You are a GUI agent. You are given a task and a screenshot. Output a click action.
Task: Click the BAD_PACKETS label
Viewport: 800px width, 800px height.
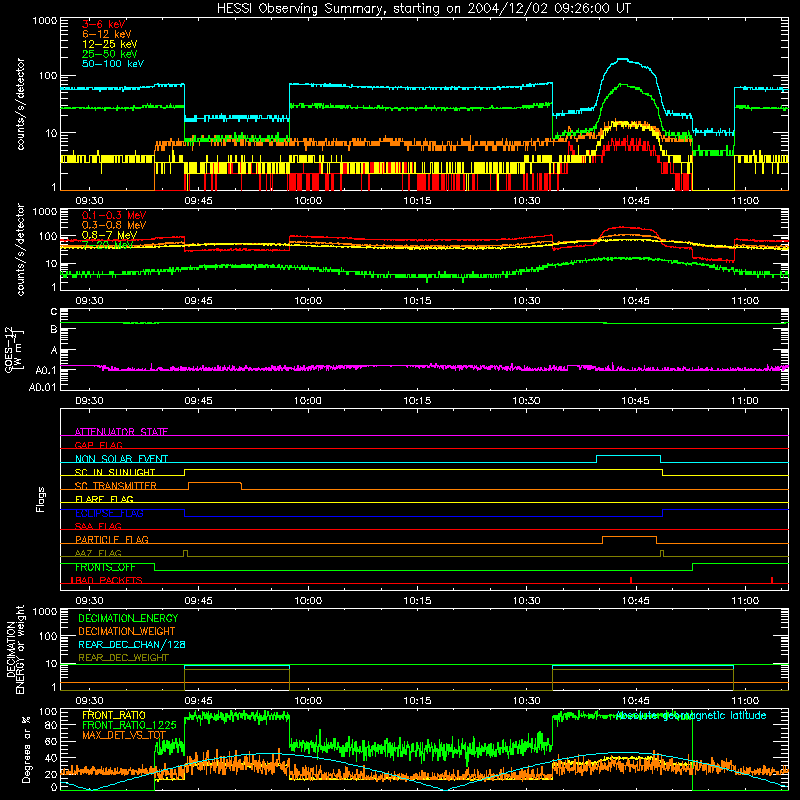pyautogui.click(x=107, y=580)
